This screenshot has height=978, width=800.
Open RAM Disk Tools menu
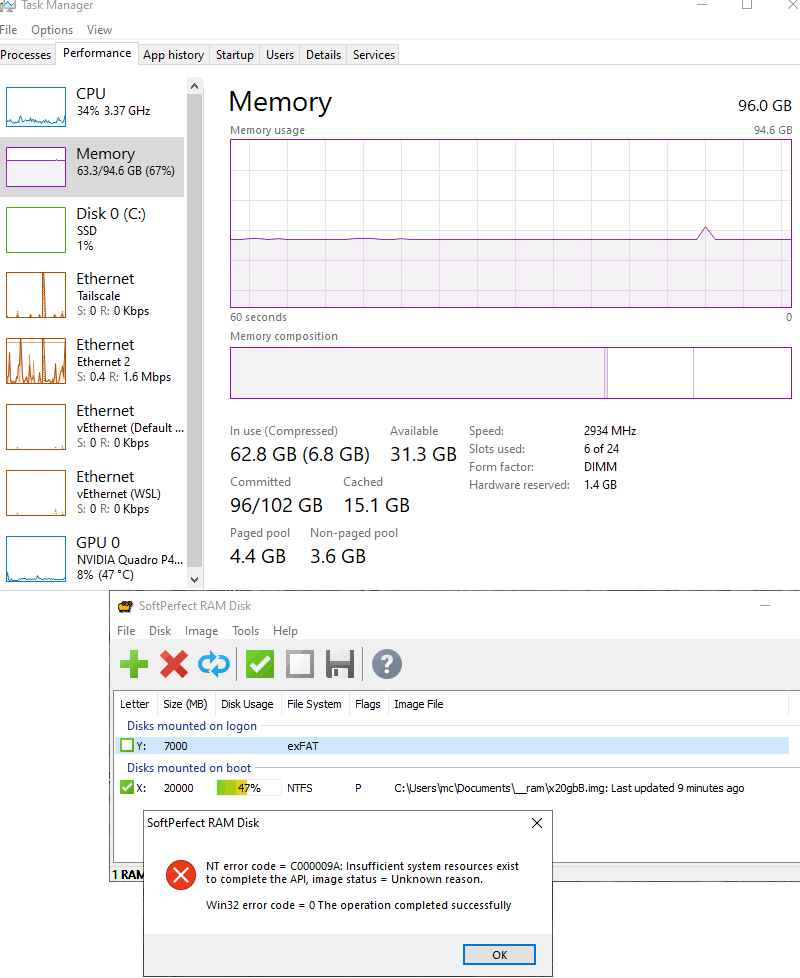click(x=245, y=631)
